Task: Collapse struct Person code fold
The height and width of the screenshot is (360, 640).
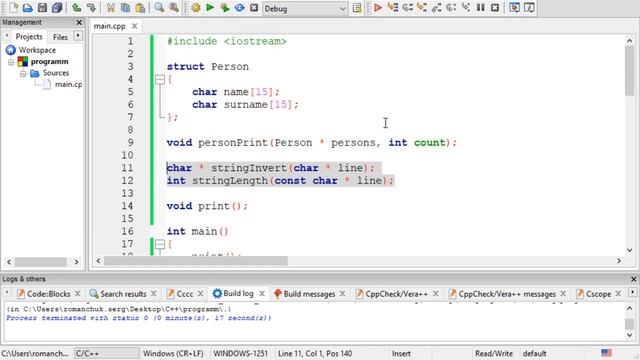Action: tap(160, 79)
